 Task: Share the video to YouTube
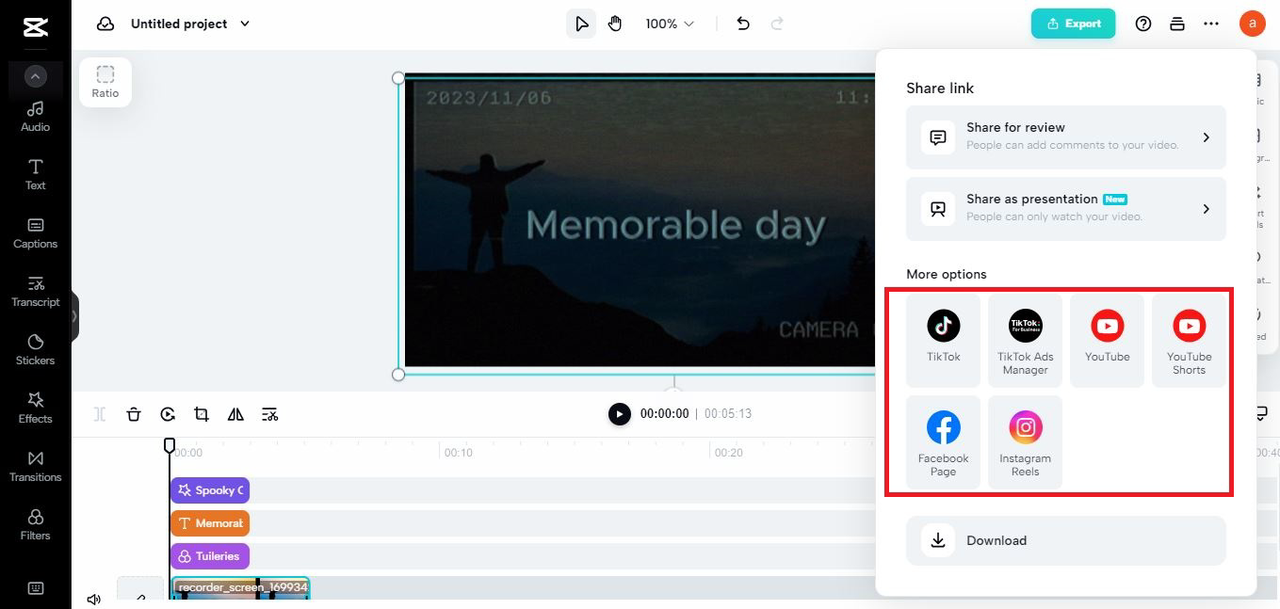(1107, 340)
